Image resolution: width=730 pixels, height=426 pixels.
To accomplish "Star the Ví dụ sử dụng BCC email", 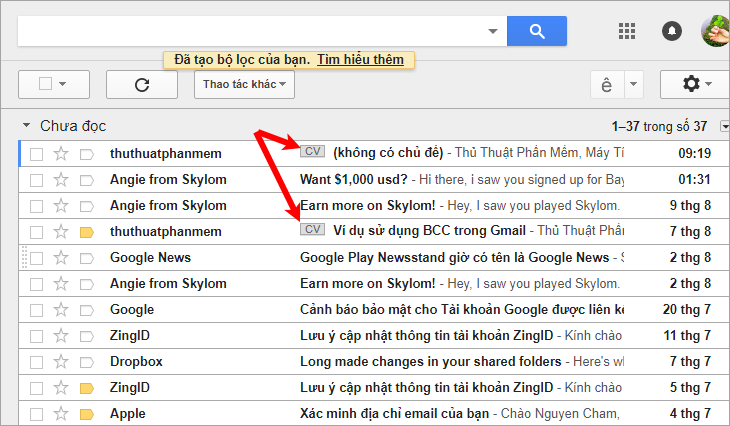I will tap(61, 231).
